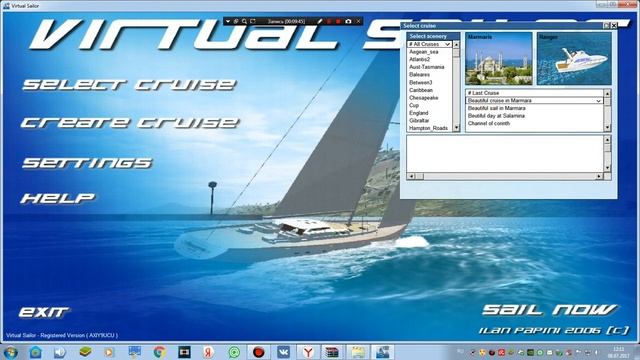Select 'Channel of corinth' cruise
Viewport: 640px width, 360px height.
(534, 123)
